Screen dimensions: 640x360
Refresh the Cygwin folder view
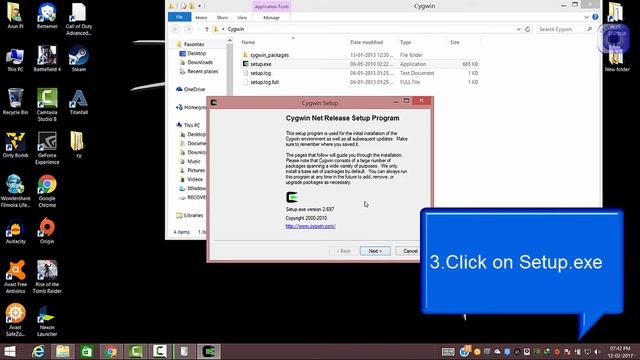coord(527,29)
